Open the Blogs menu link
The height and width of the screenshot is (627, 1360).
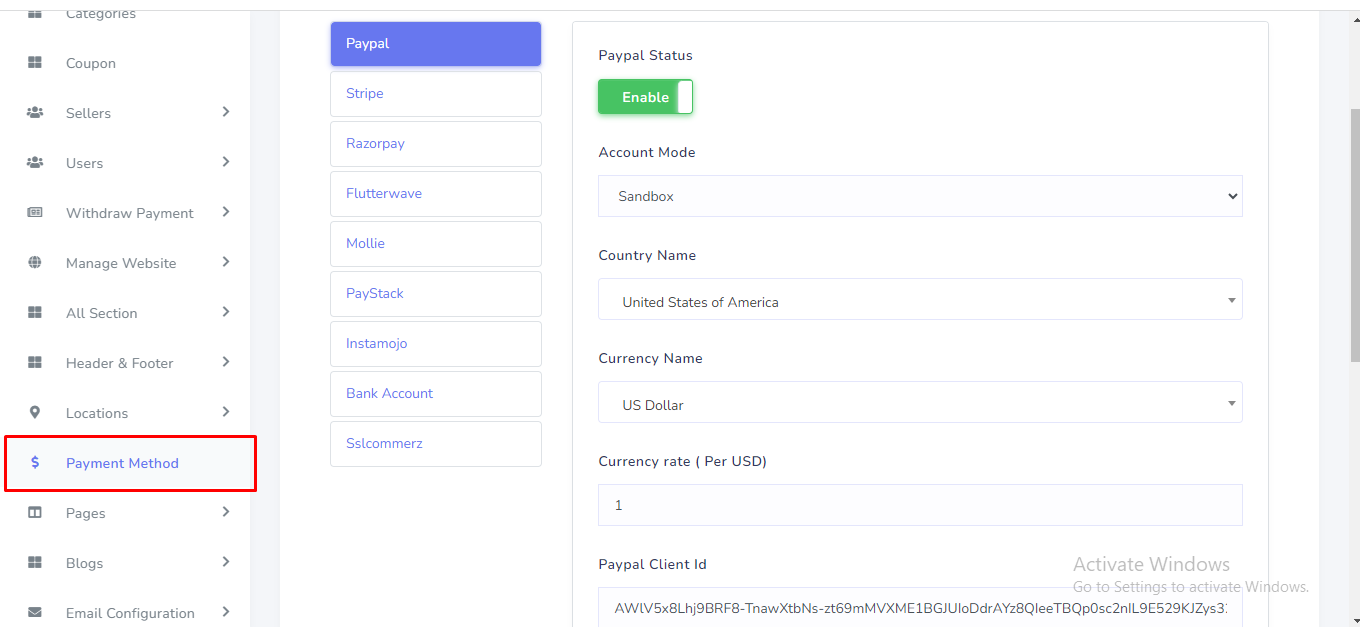point(85,563)
